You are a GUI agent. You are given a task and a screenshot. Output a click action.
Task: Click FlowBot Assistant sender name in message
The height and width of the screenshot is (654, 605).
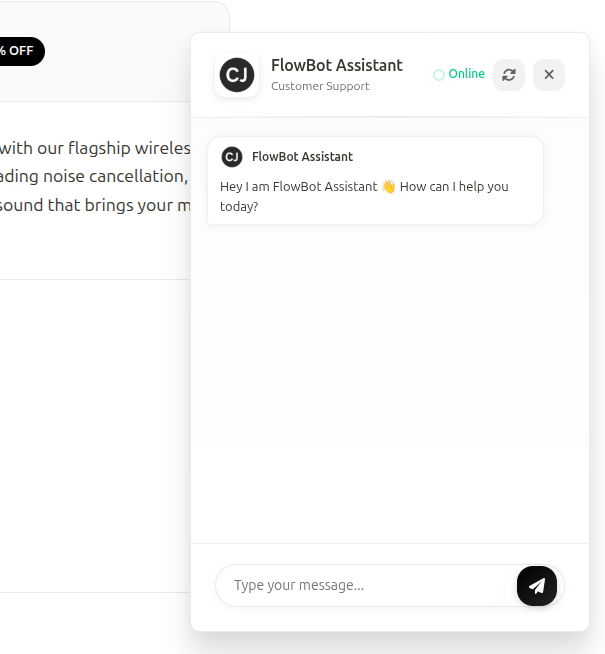(302, 157)
